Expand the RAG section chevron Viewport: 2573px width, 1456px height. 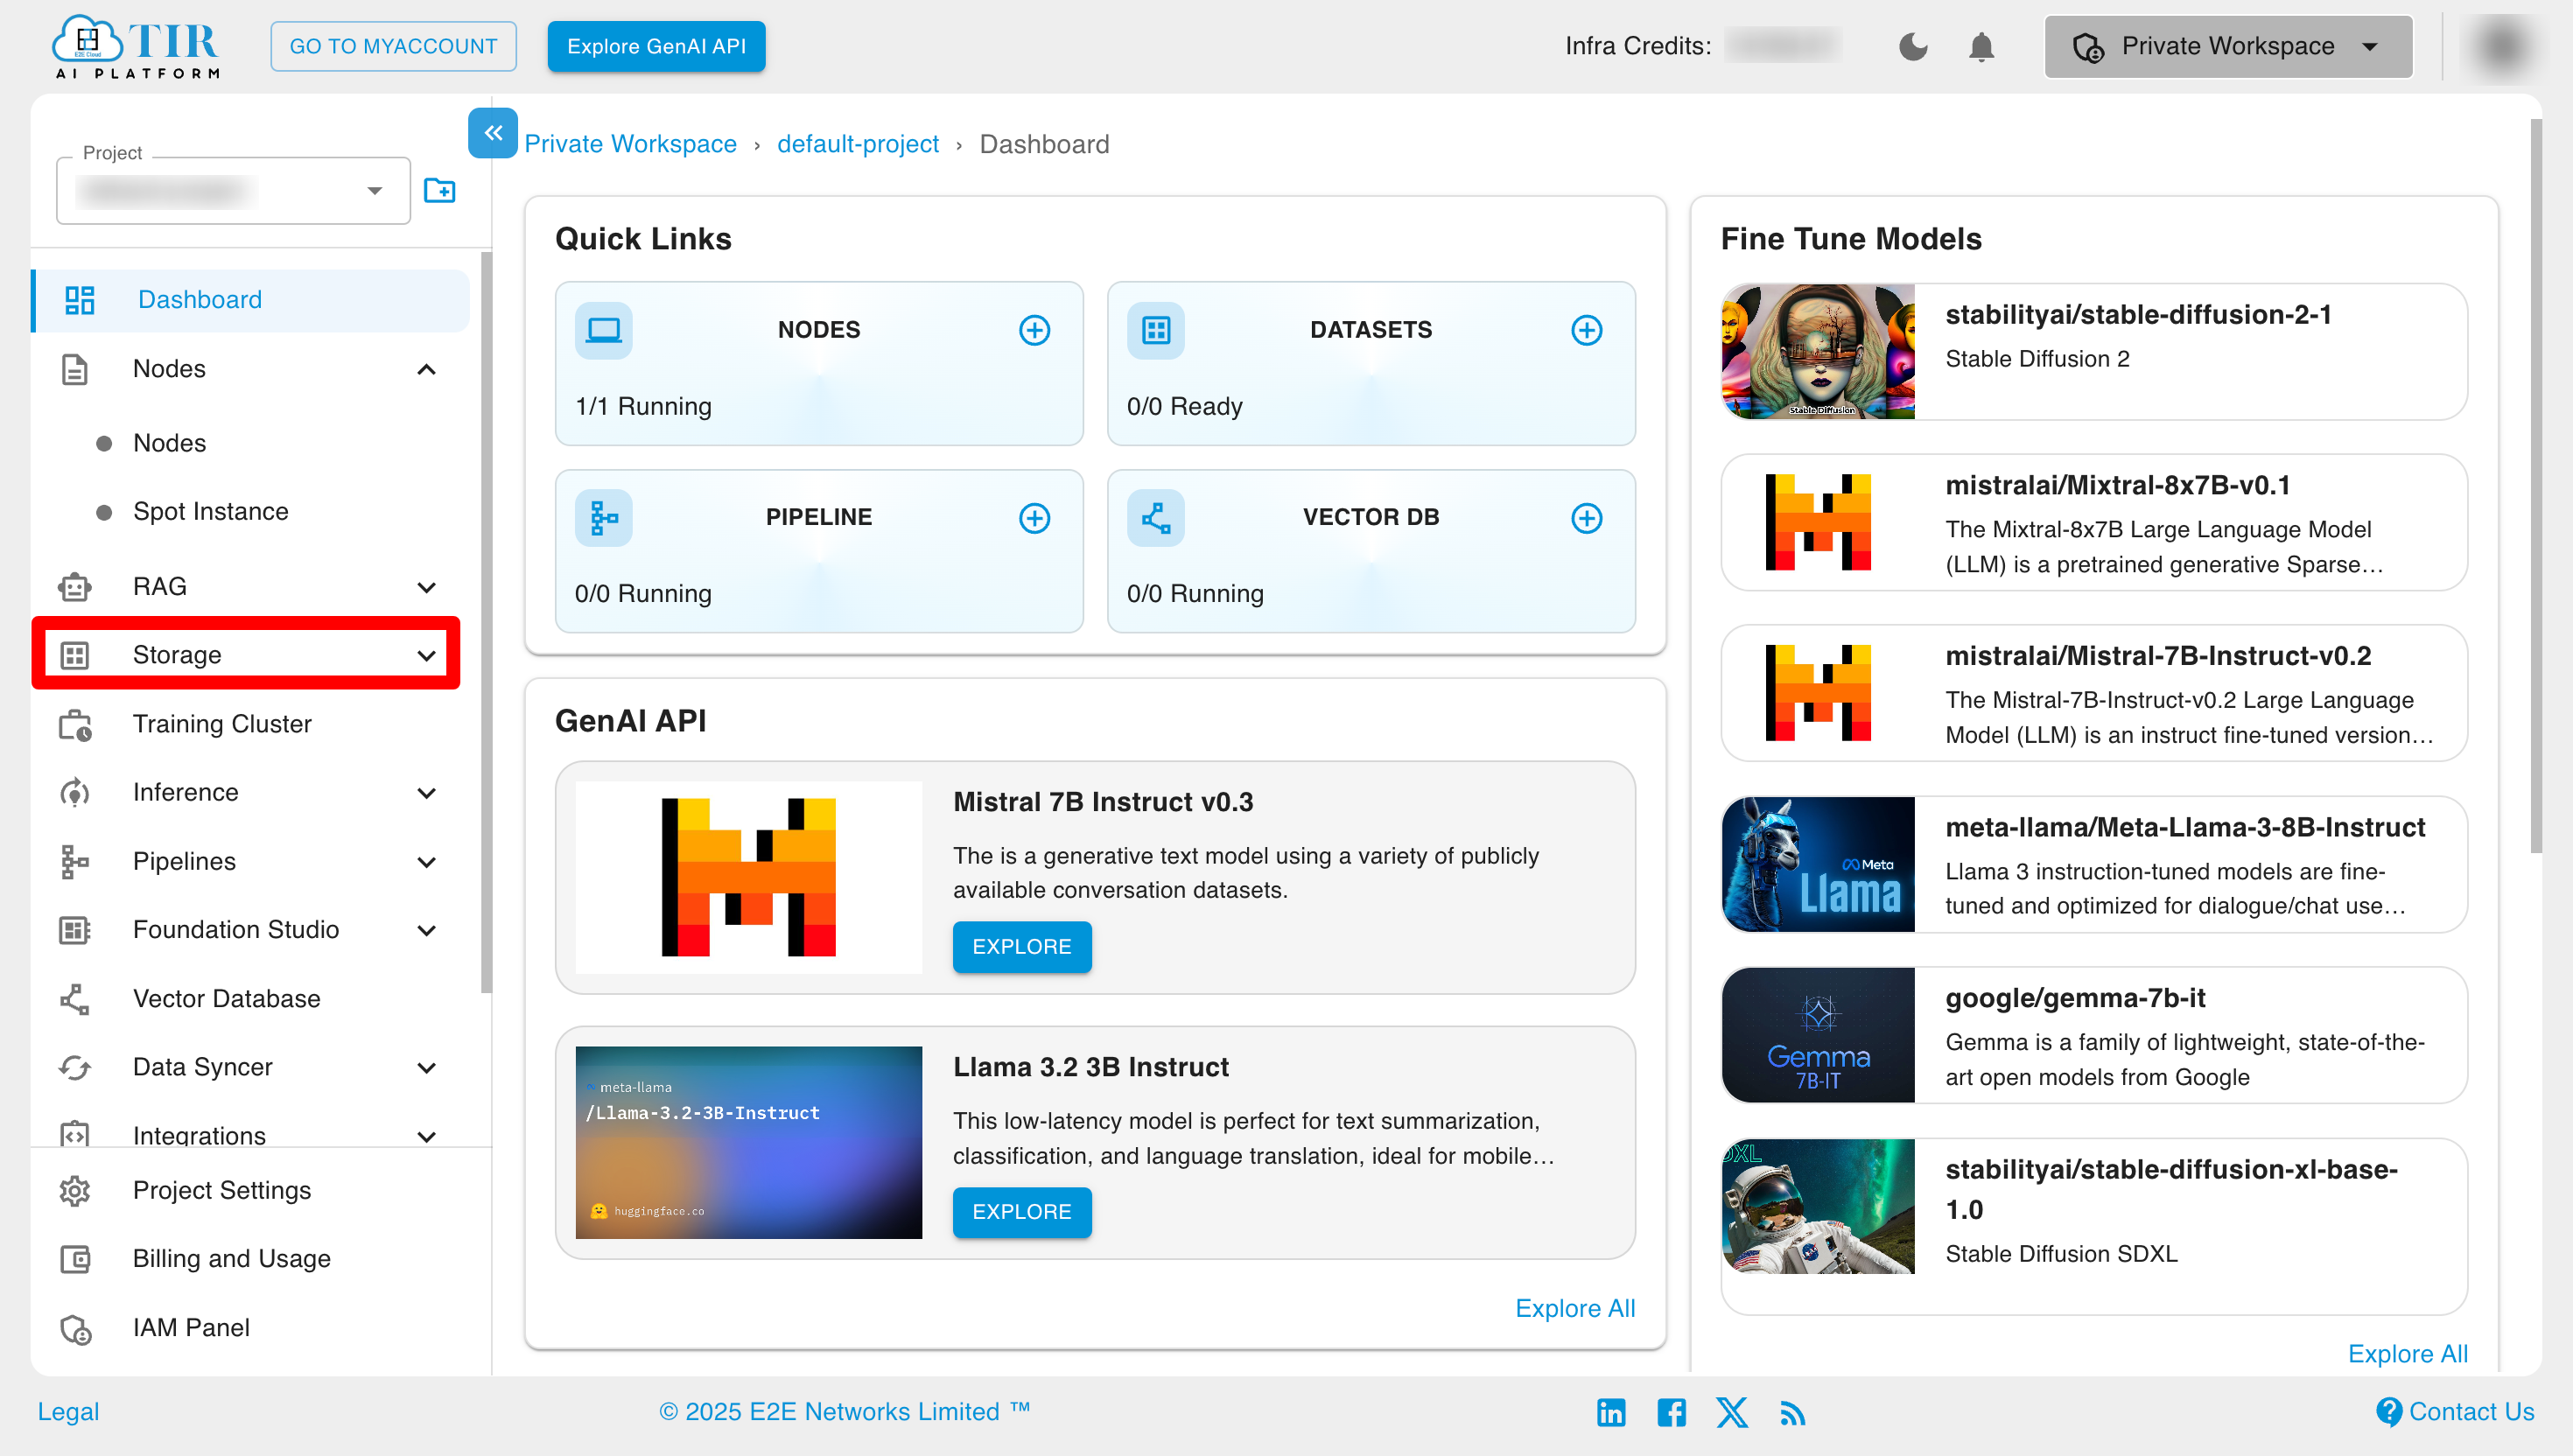click(x=427, y=587)
